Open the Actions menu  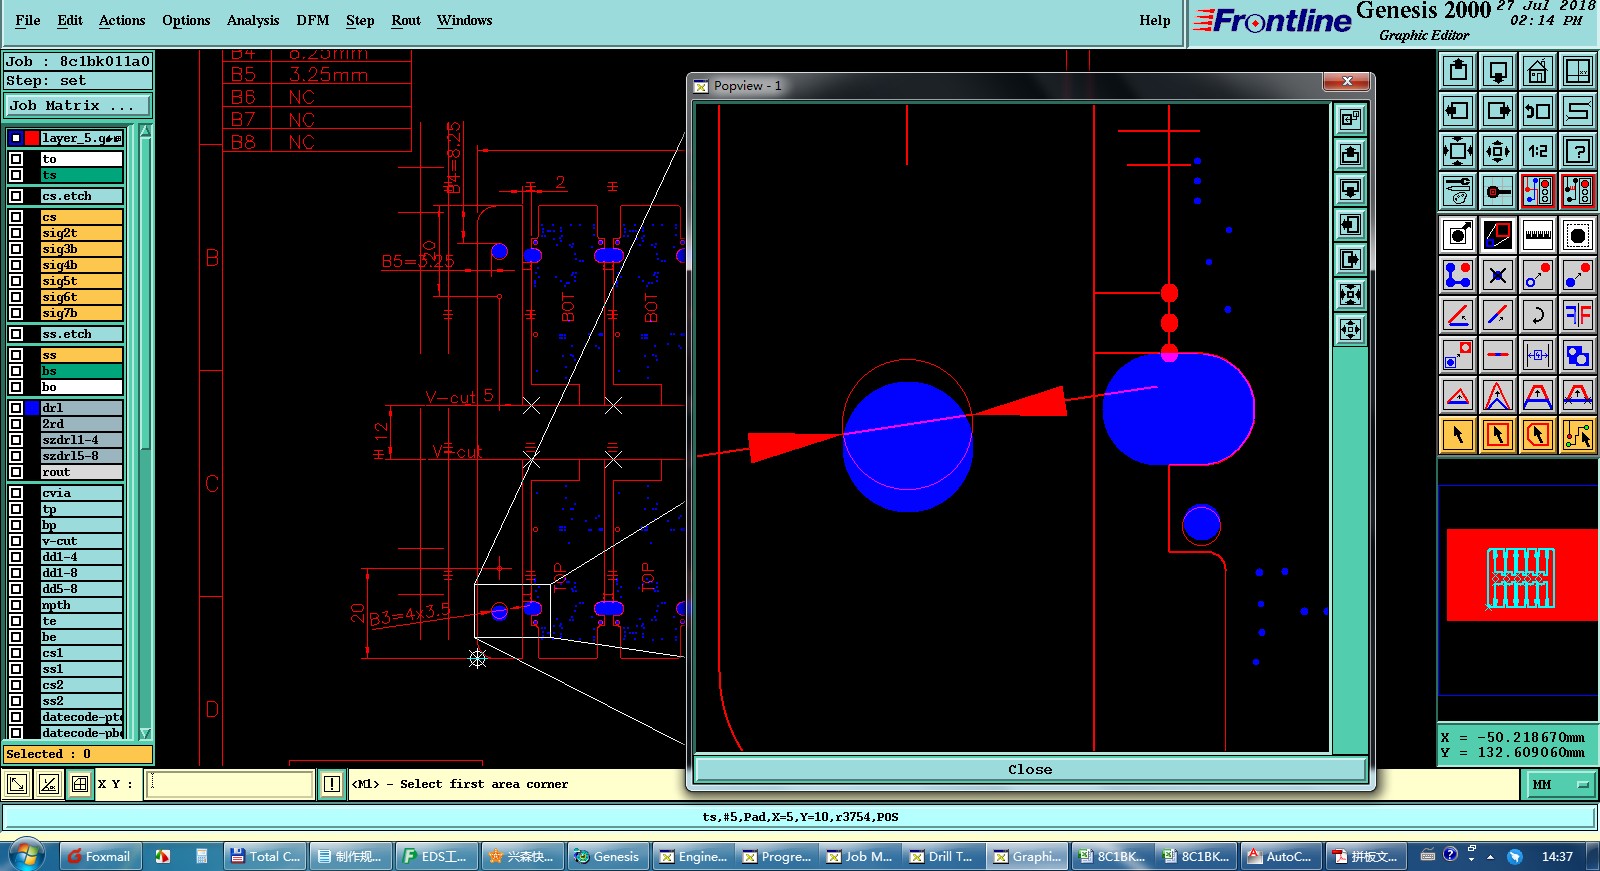(122, 20)
